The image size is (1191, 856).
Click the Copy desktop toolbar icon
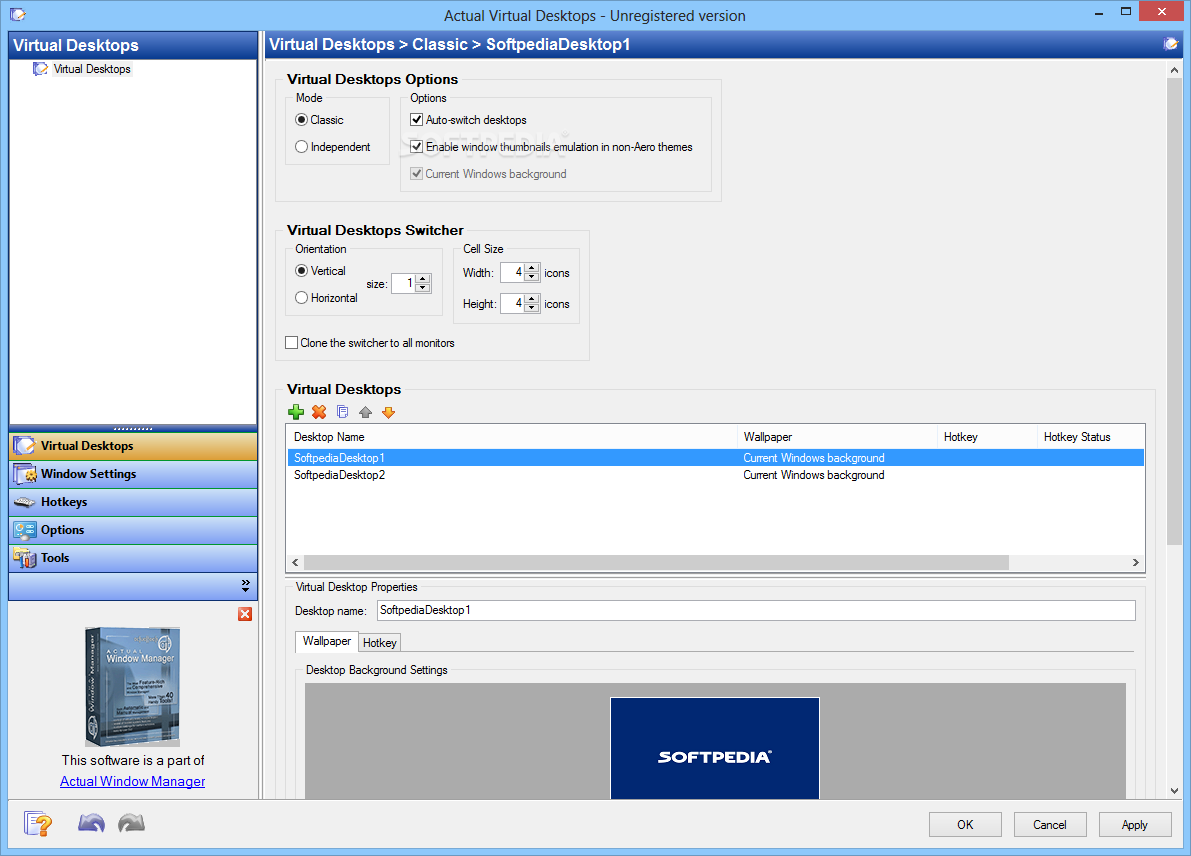coord(343,412)
